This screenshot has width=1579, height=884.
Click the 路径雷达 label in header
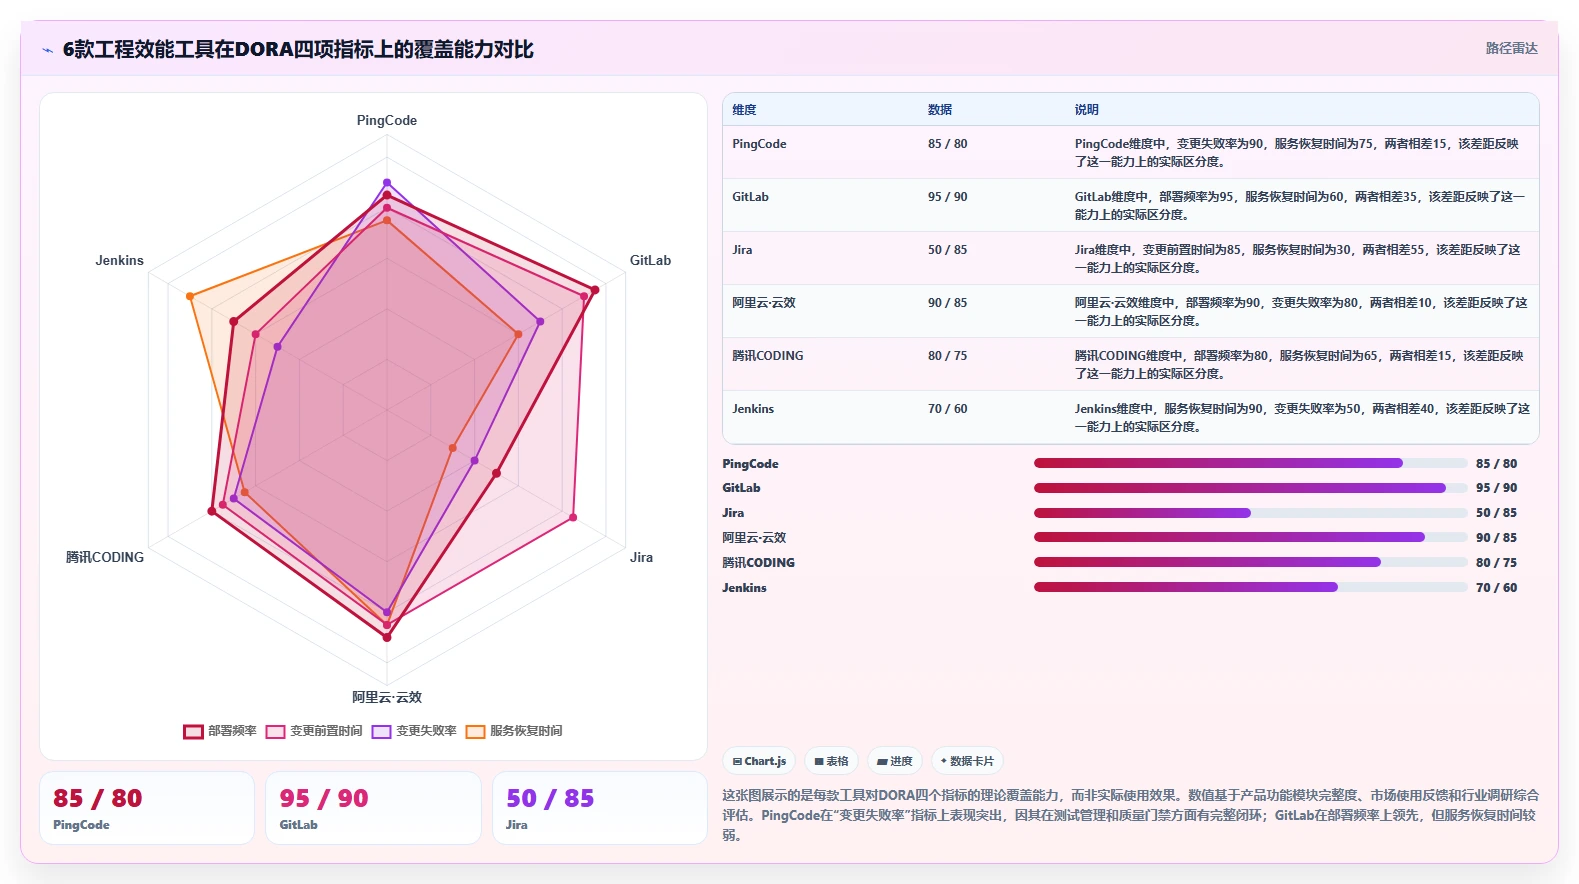[1511, 48]
